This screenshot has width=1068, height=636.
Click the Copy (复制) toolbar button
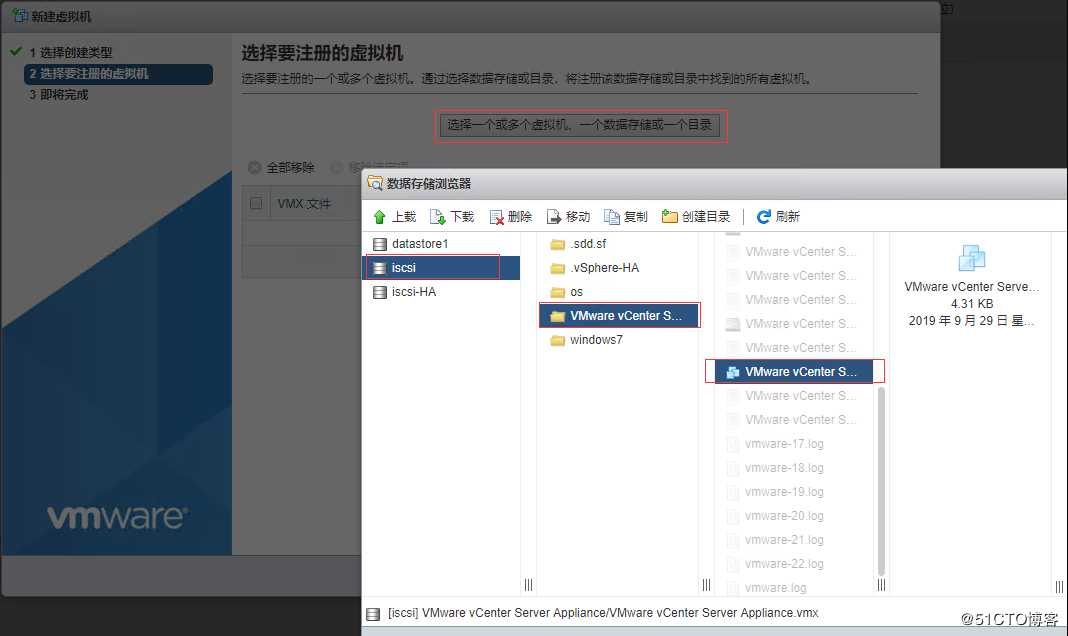coord(626,217)
